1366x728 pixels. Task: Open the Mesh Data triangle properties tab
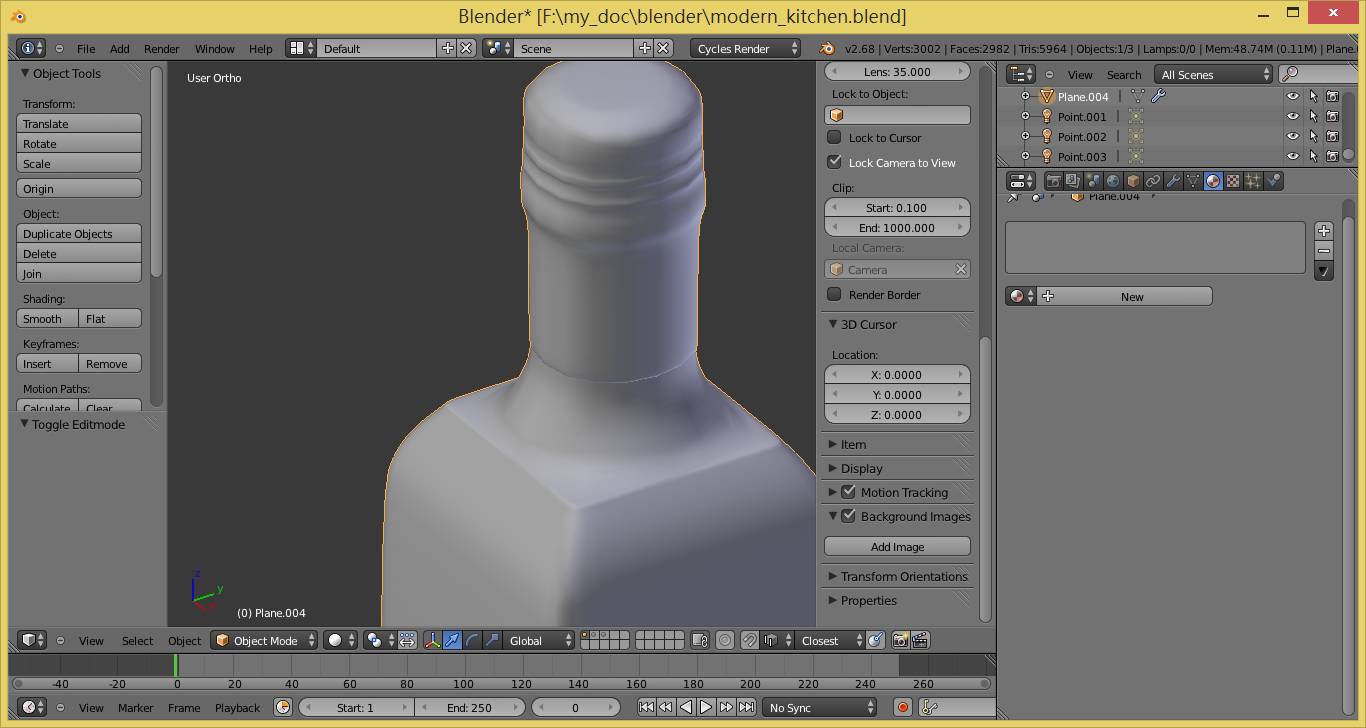1193,181
